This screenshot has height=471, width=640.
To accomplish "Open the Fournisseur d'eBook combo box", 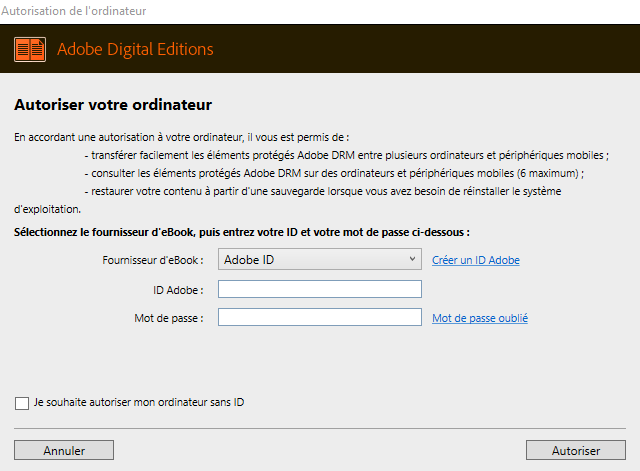I will pos(320,259).
